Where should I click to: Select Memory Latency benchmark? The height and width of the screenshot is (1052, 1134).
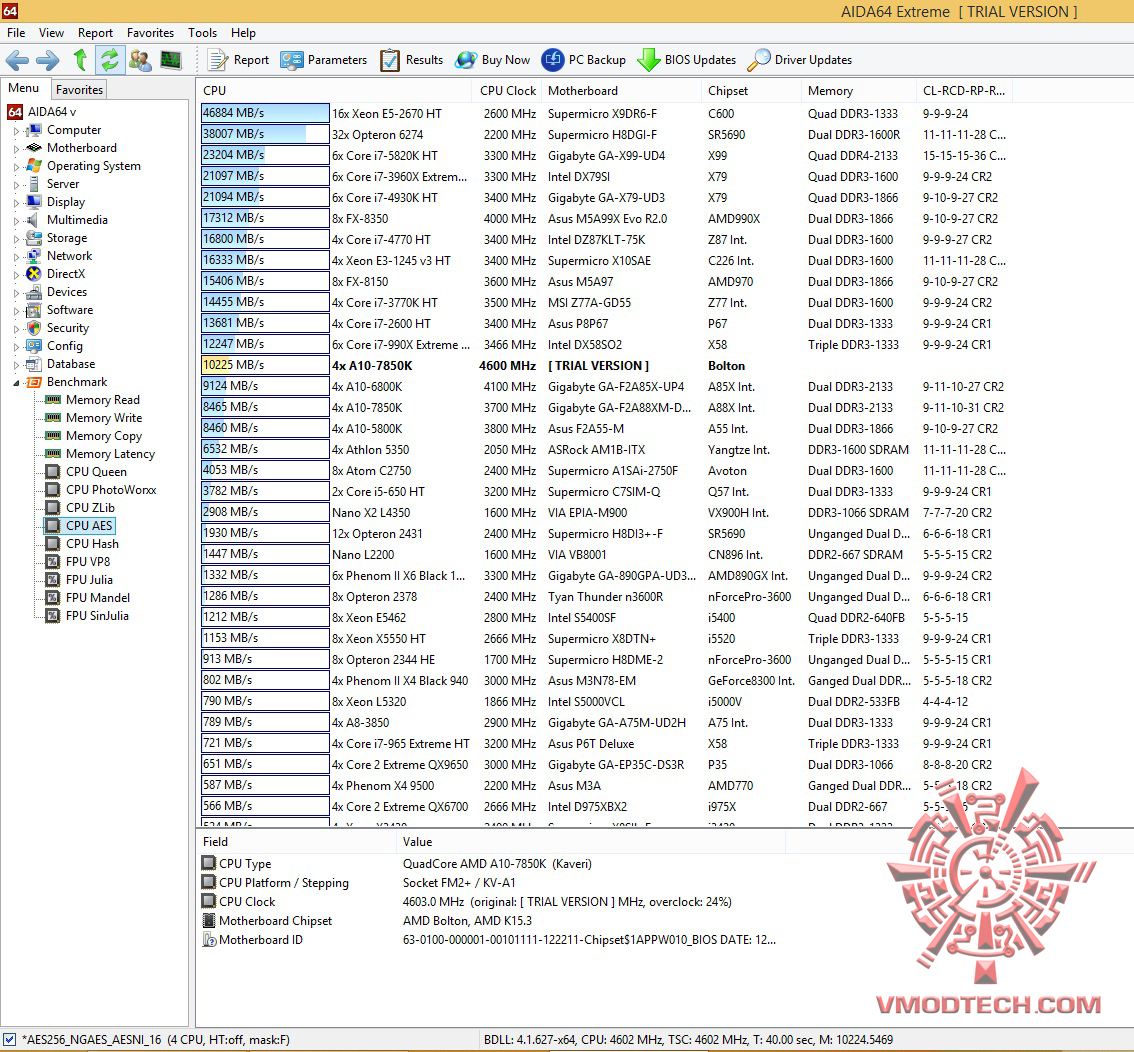point(111,454)
